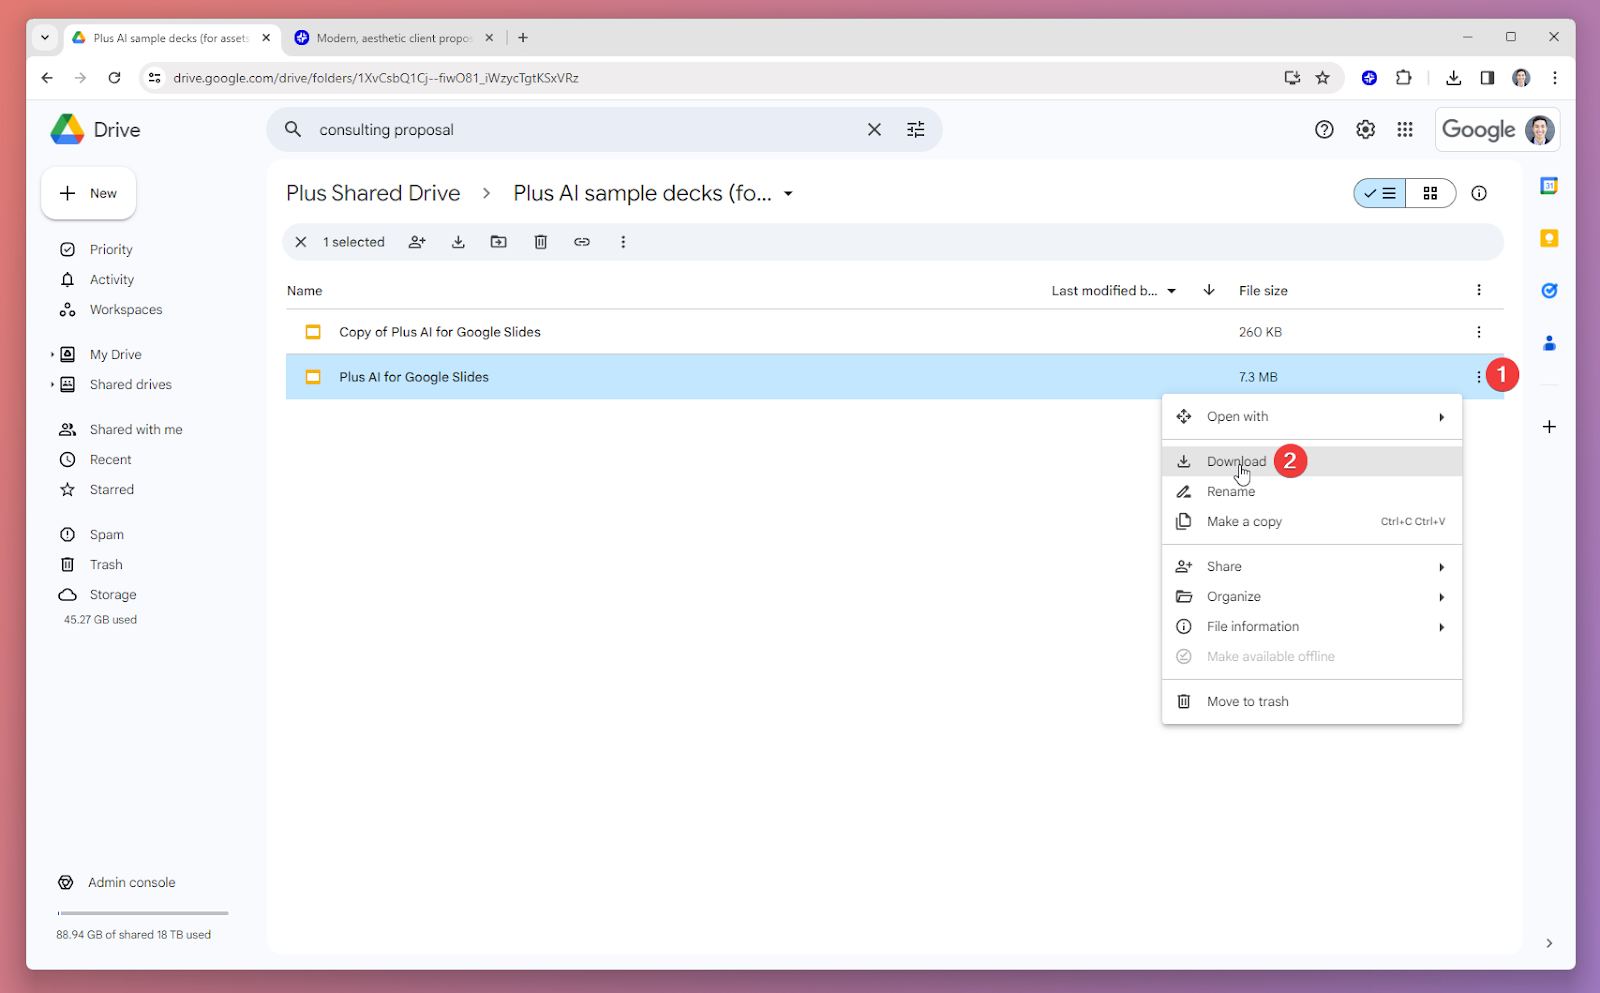Choose Rename from context menu
The width and height of the screenshot is (1600, 993).
tap(1312, 491)
